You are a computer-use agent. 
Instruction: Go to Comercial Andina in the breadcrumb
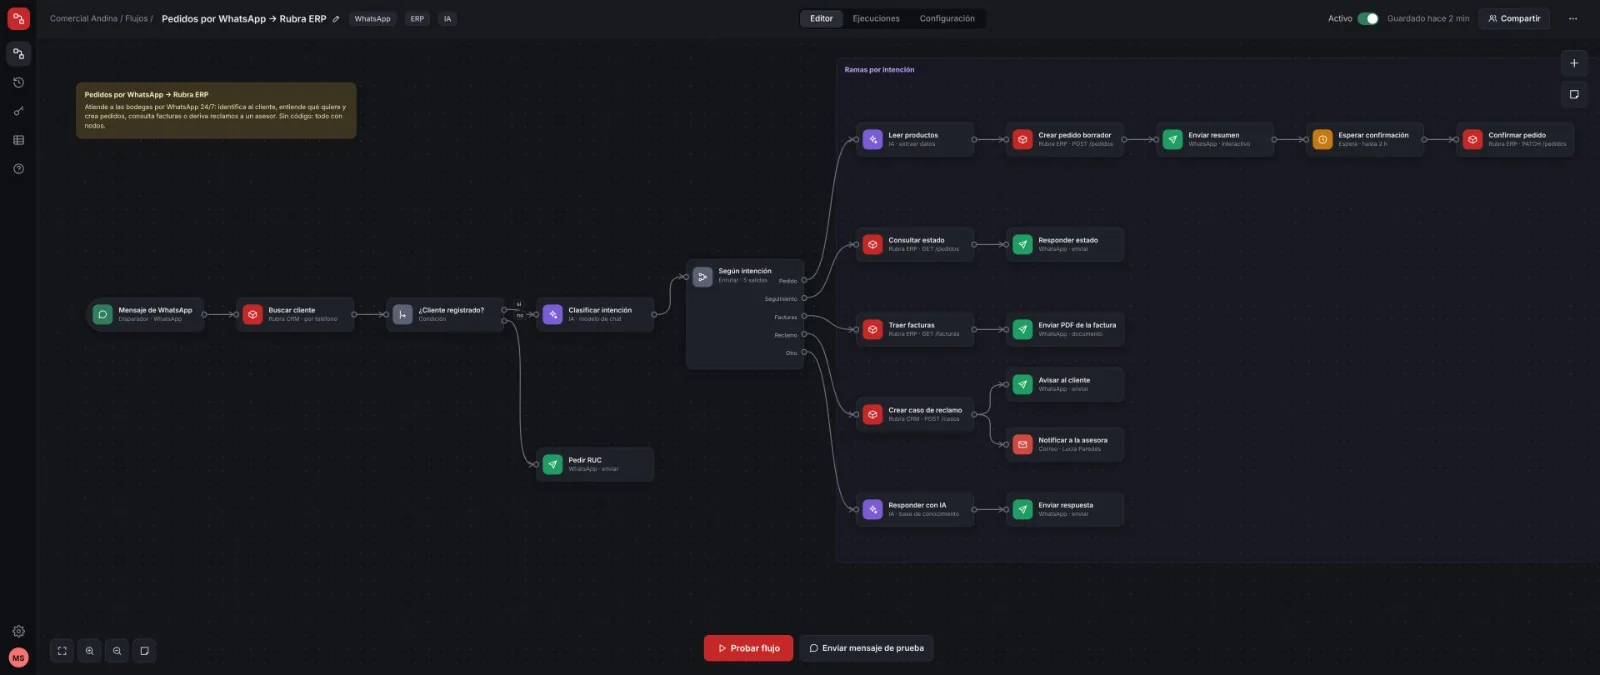[x=84, y=19]
